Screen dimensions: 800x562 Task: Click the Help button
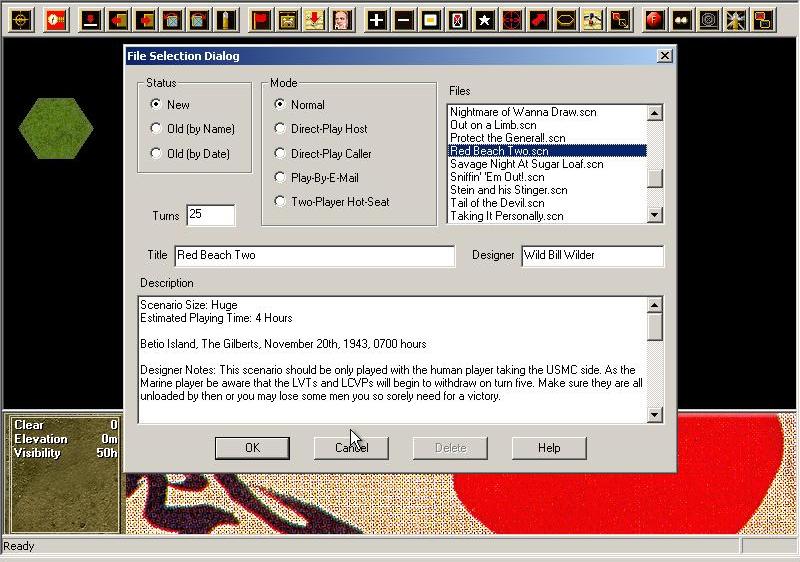click(549, 448)
